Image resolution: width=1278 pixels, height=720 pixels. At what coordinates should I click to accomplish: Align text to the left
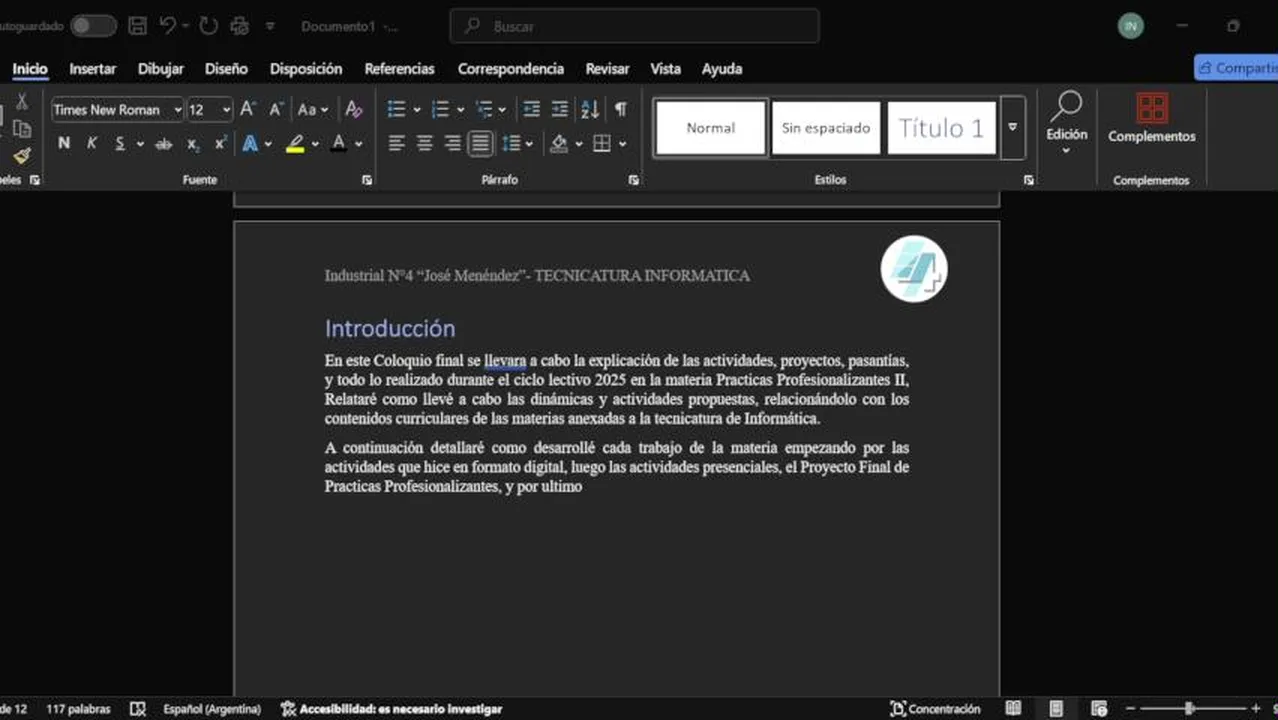click(396, 144)
